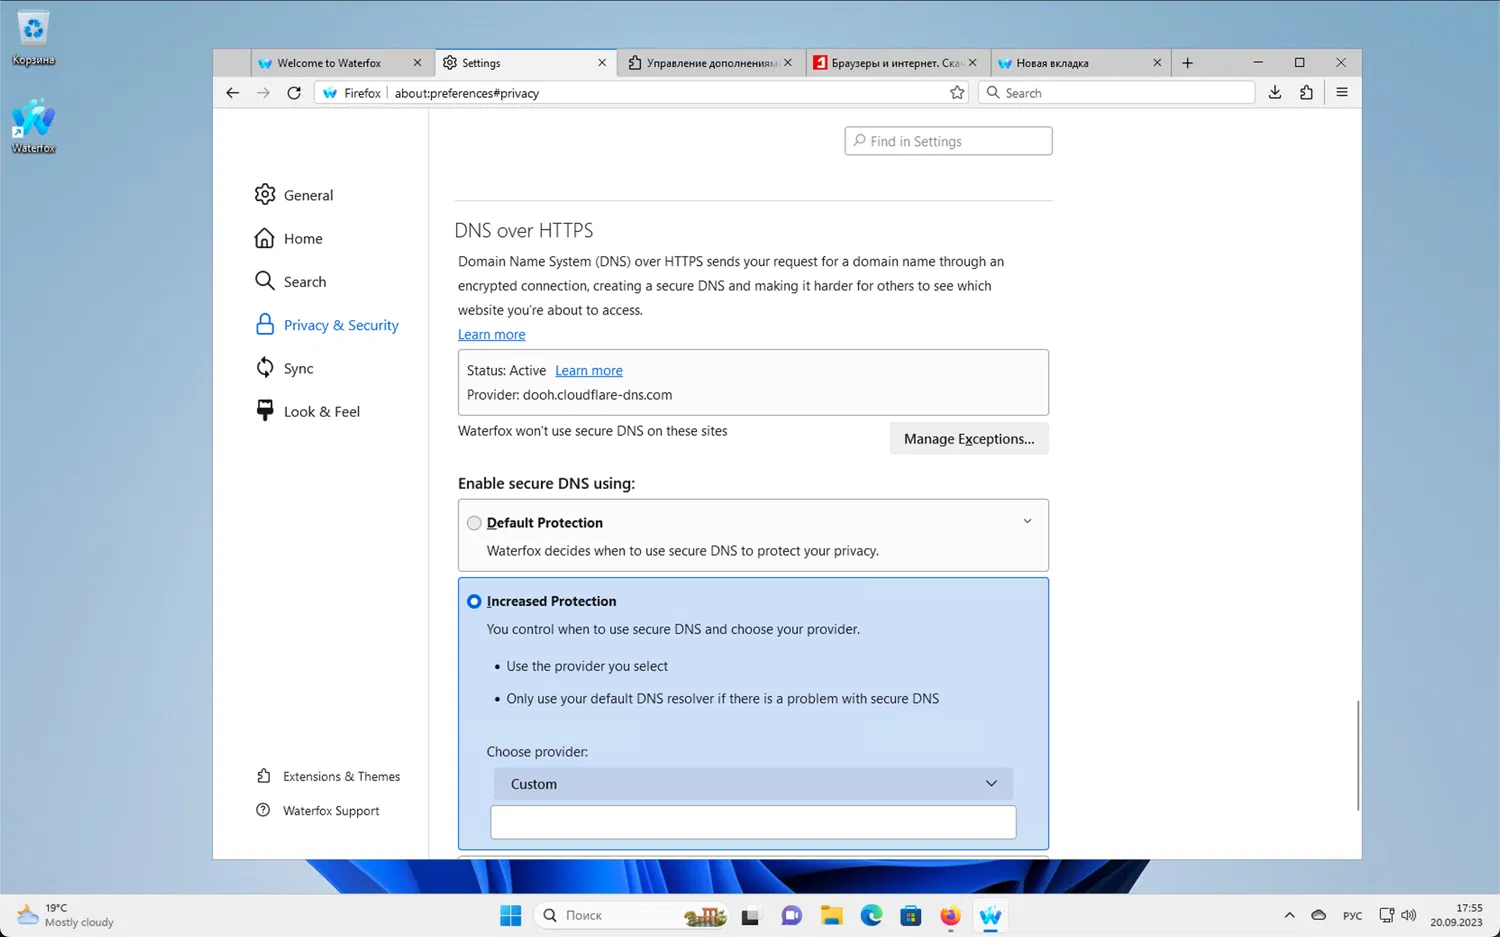The width and height of the screenshot is (1500, 937).
Task: Close the Новая вкладка tab
Action: click(1157, 63)
